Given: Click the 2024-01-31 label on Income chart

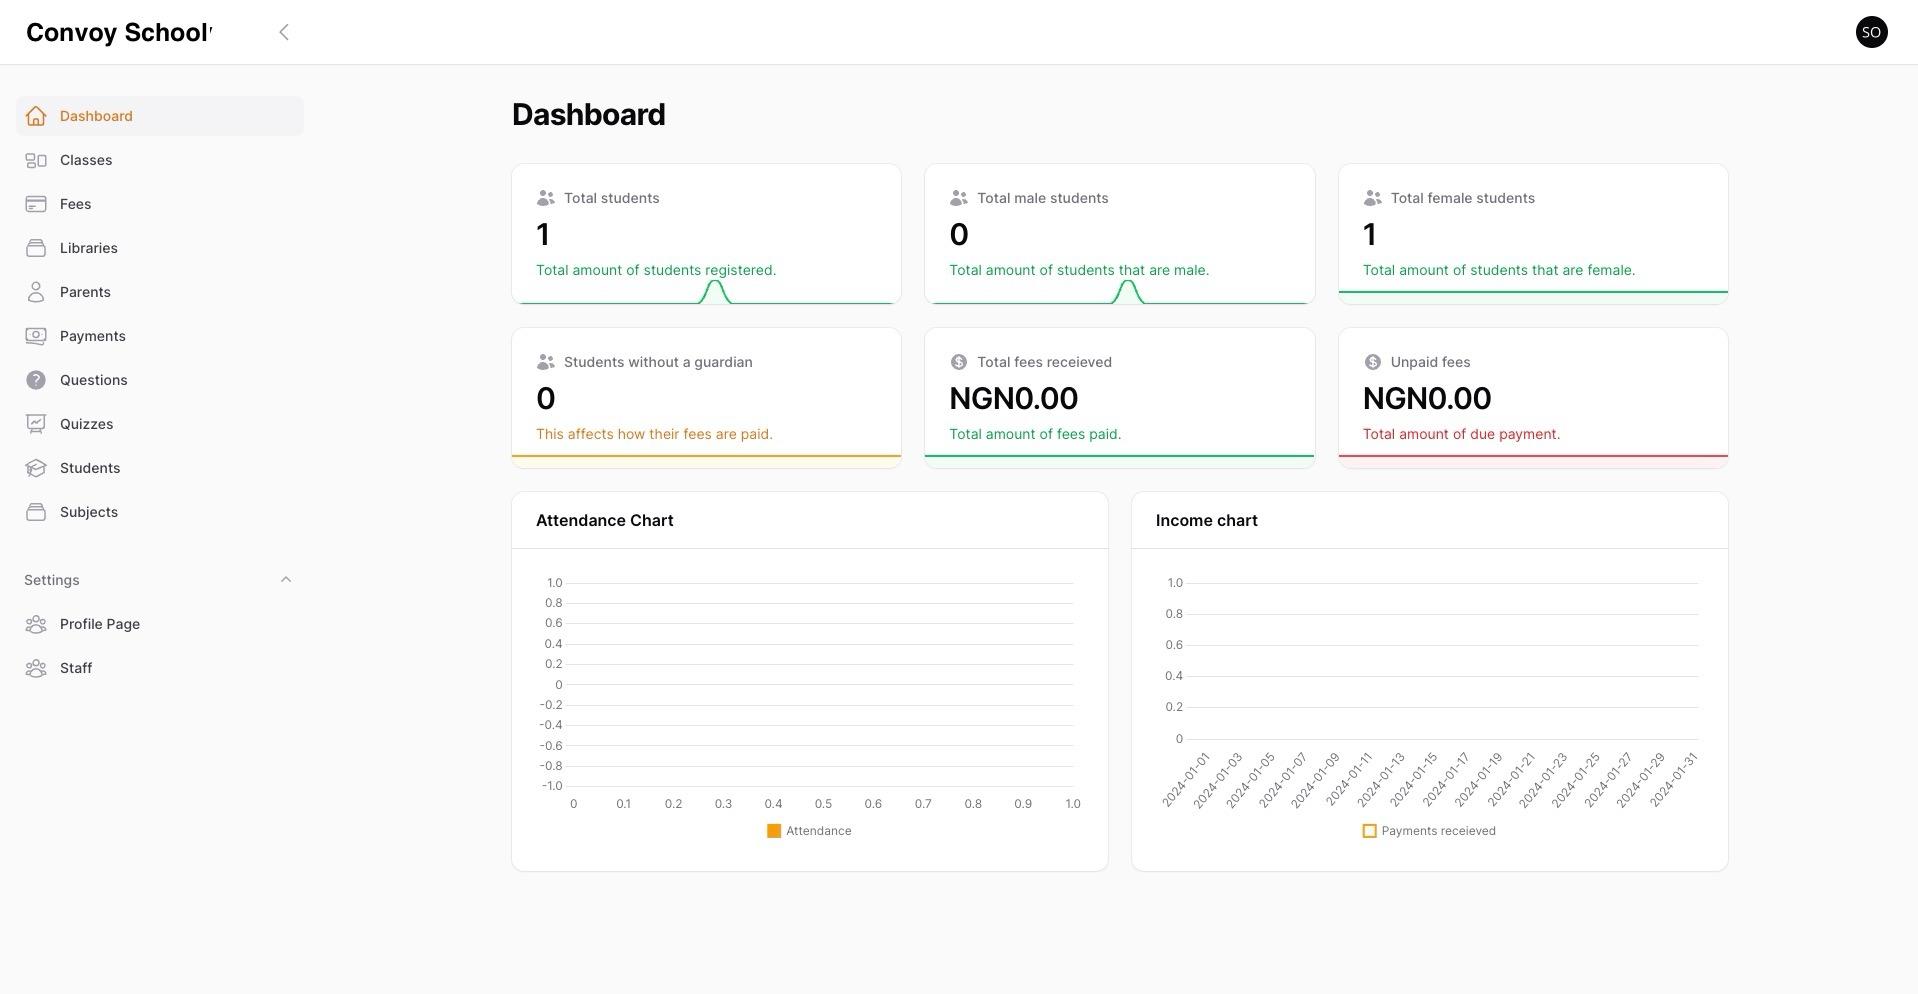Looking at the screenshot, I should pyautogui.click(x=1675, y=780).
